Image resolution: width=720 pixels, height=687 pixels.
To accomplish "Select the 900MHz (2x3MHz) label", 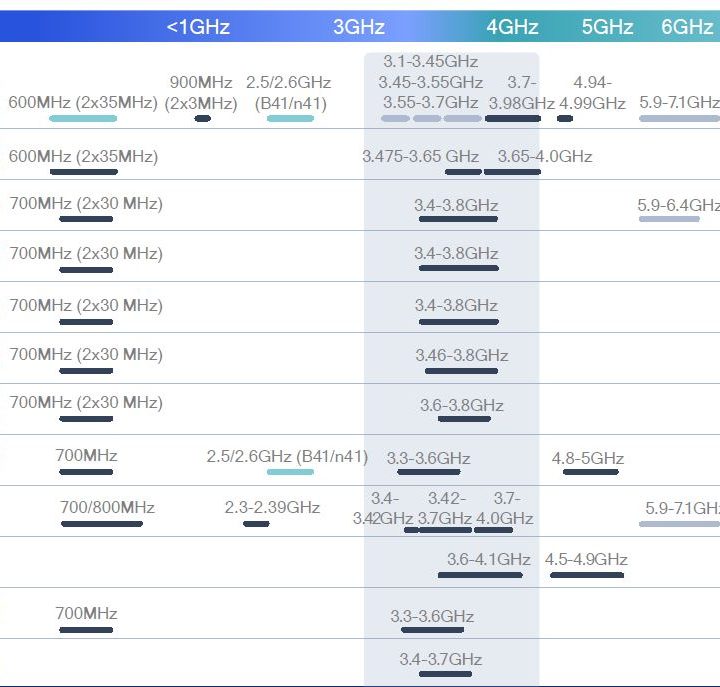I will point(201,93).
